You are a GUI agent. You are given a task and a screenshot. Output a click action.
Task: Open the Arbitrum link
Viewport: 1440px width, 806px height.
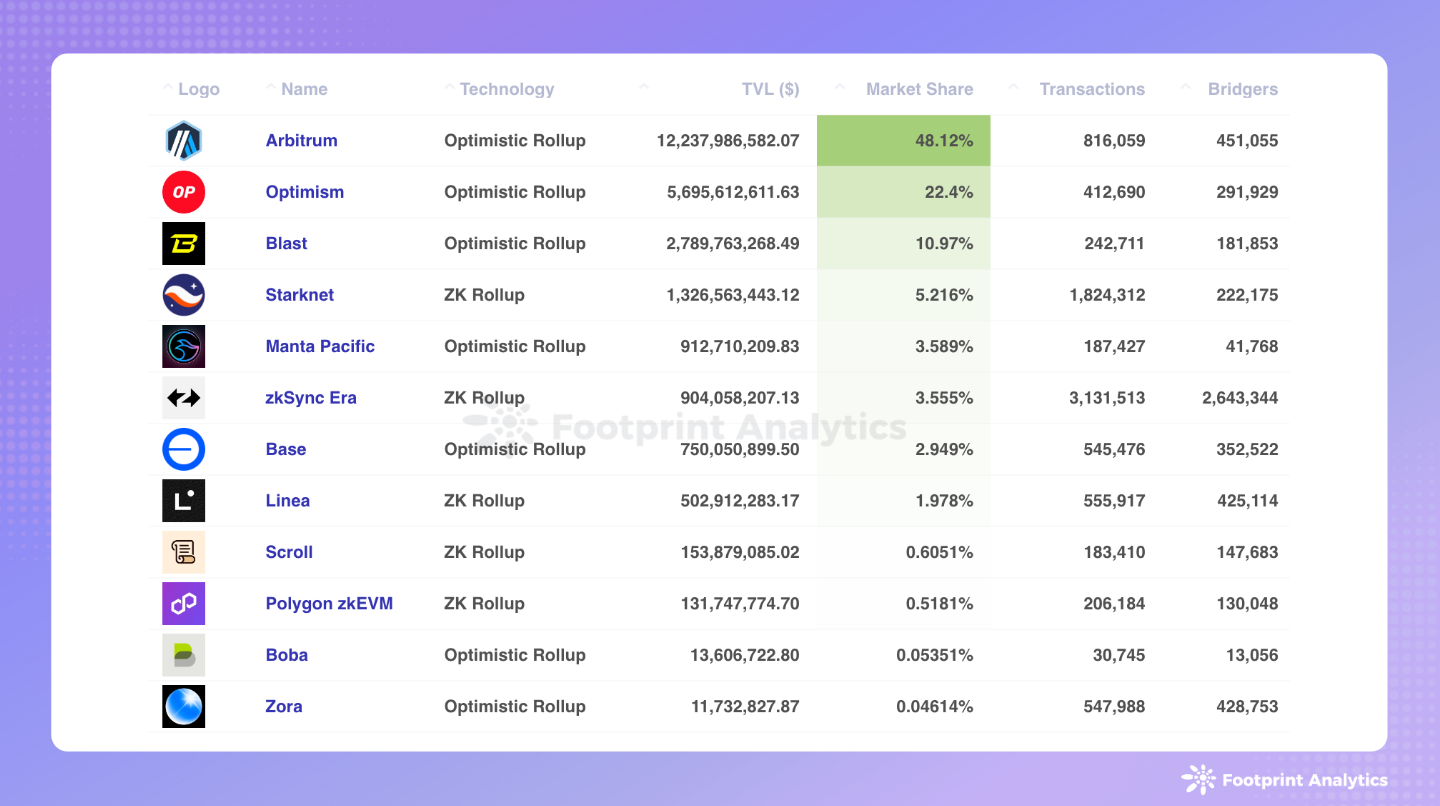(x=301, y=140)
